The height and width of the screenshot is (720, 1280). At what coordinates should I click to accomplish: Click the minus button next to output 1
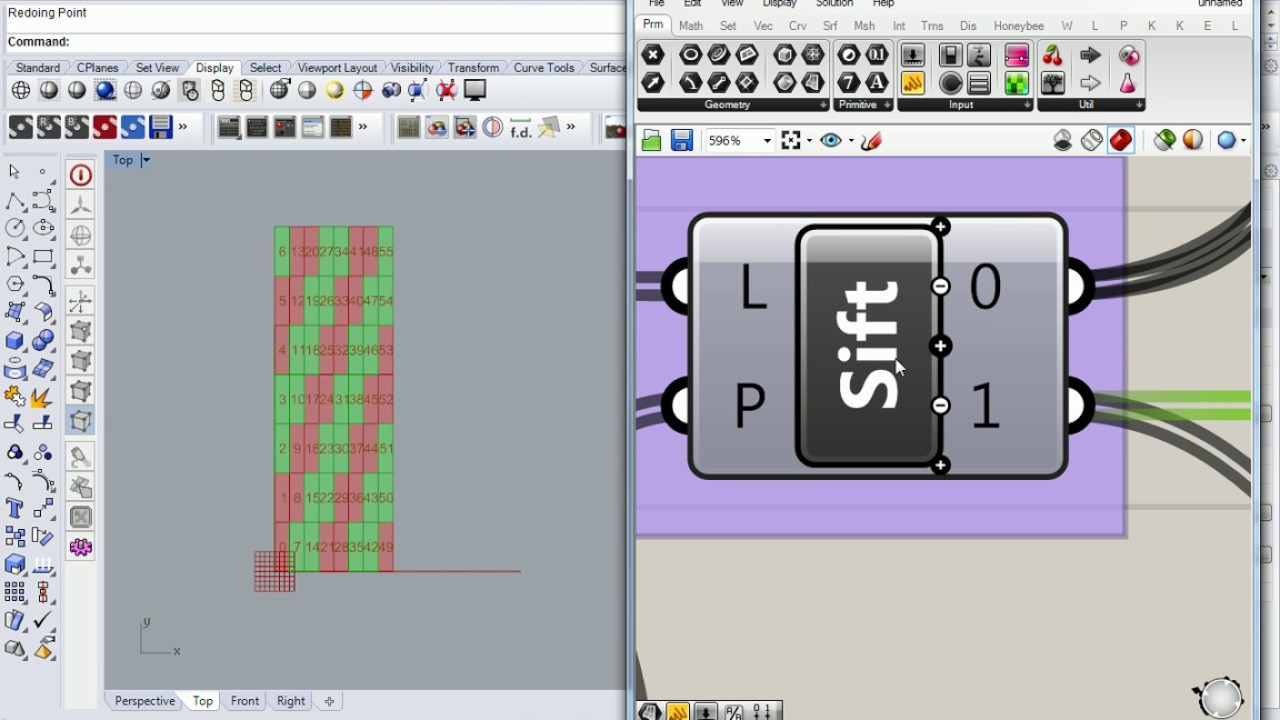click(940, 405)
